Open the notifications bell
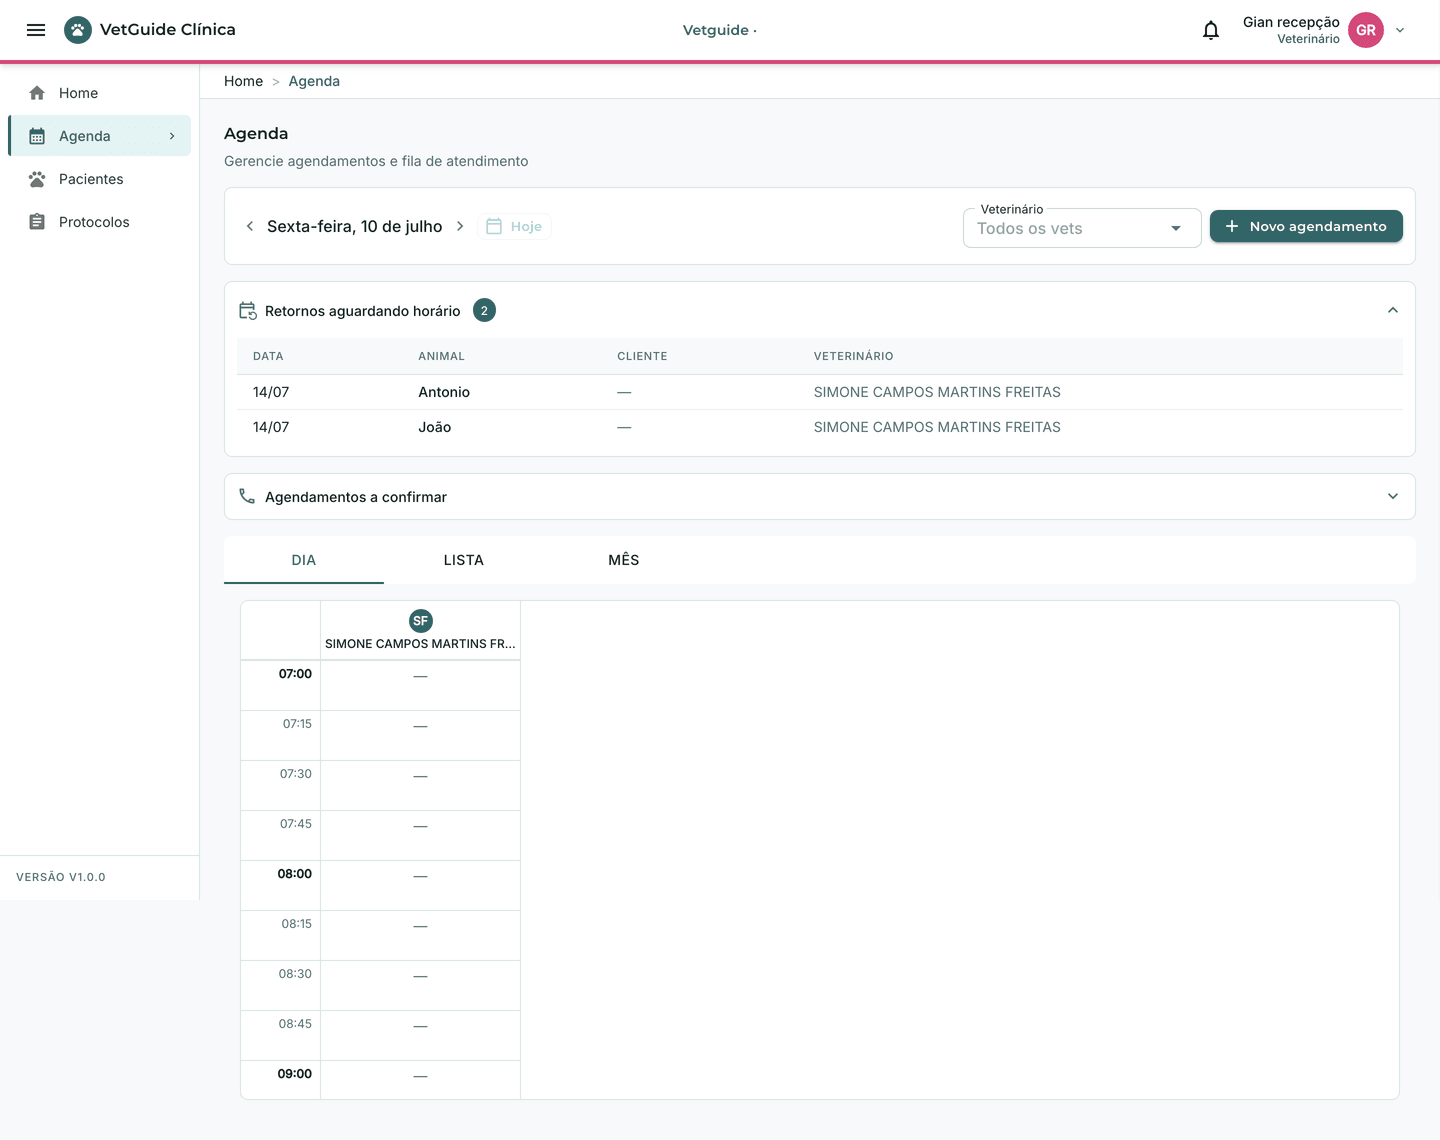 point(1211,30)
